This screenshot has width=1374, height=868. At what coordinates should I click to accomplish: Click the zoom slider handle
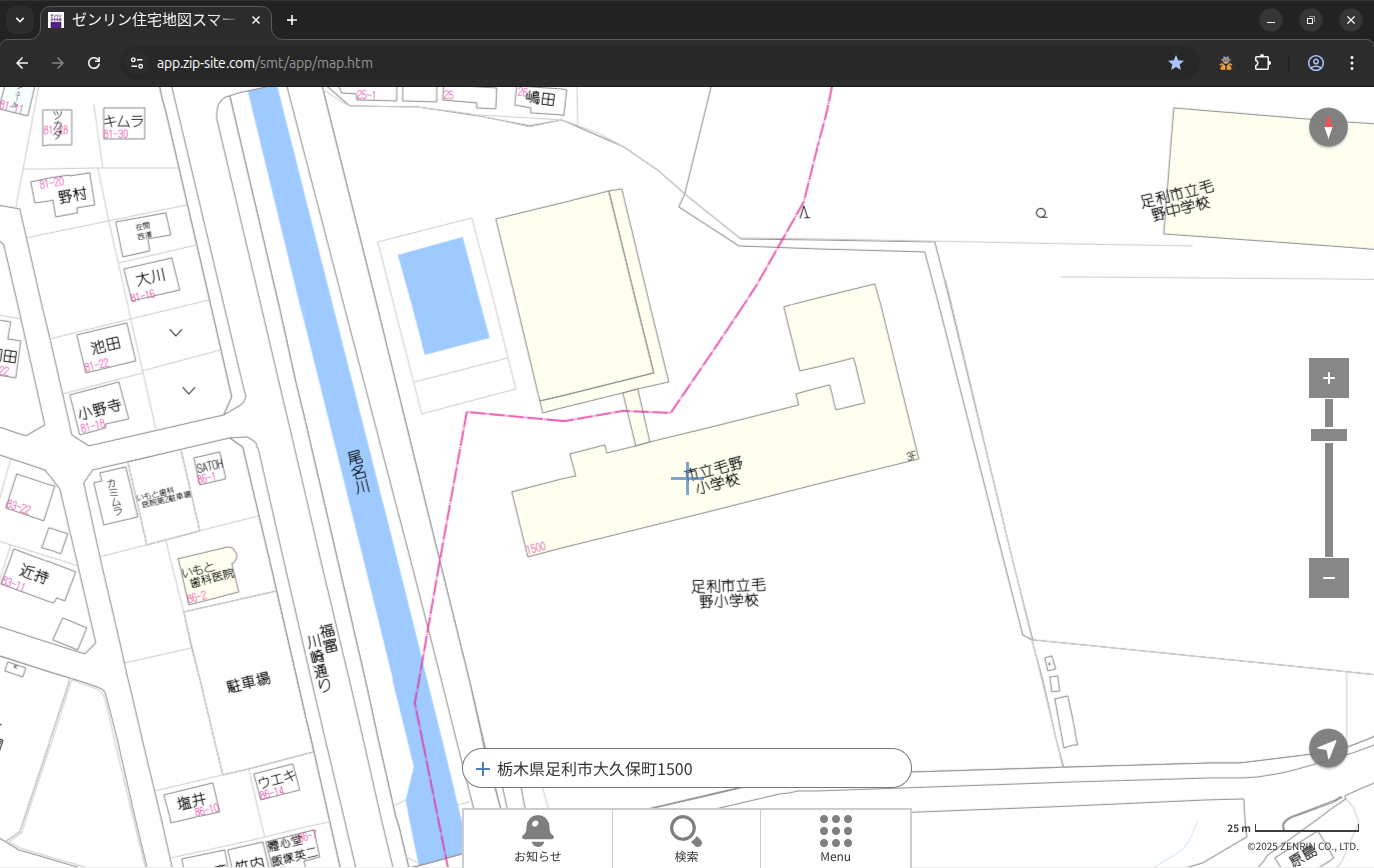(1328, 435)
